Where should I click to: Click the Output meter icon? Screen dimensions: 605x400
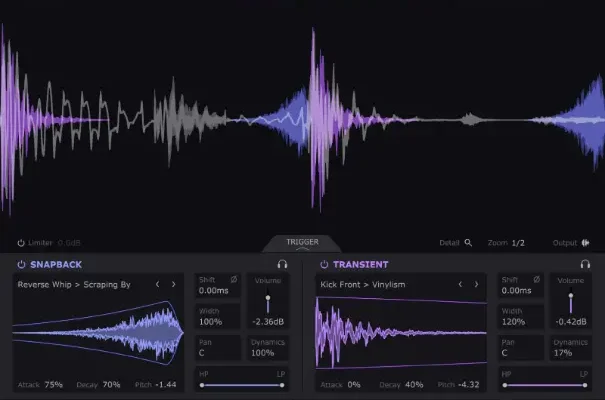pos(586,242)
